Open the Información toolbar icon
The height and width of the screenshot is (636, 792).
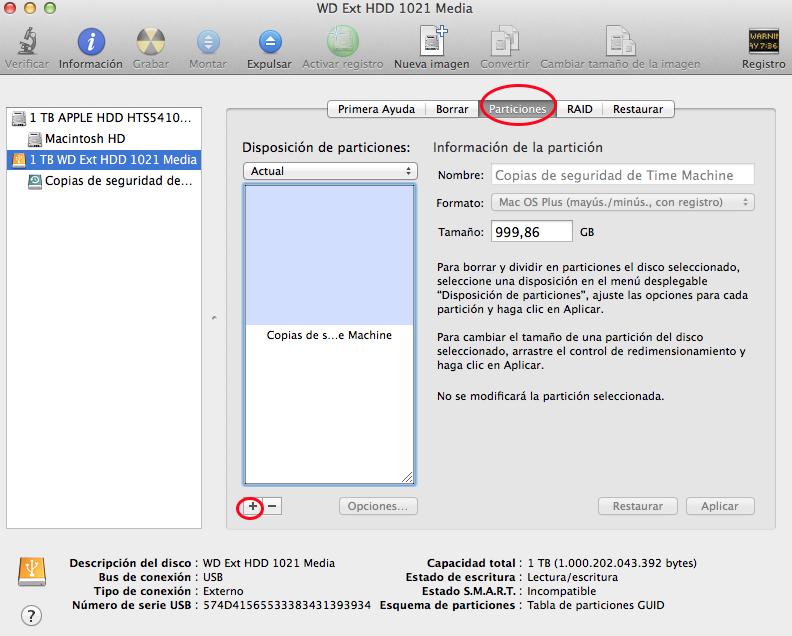tap(91, 42)
